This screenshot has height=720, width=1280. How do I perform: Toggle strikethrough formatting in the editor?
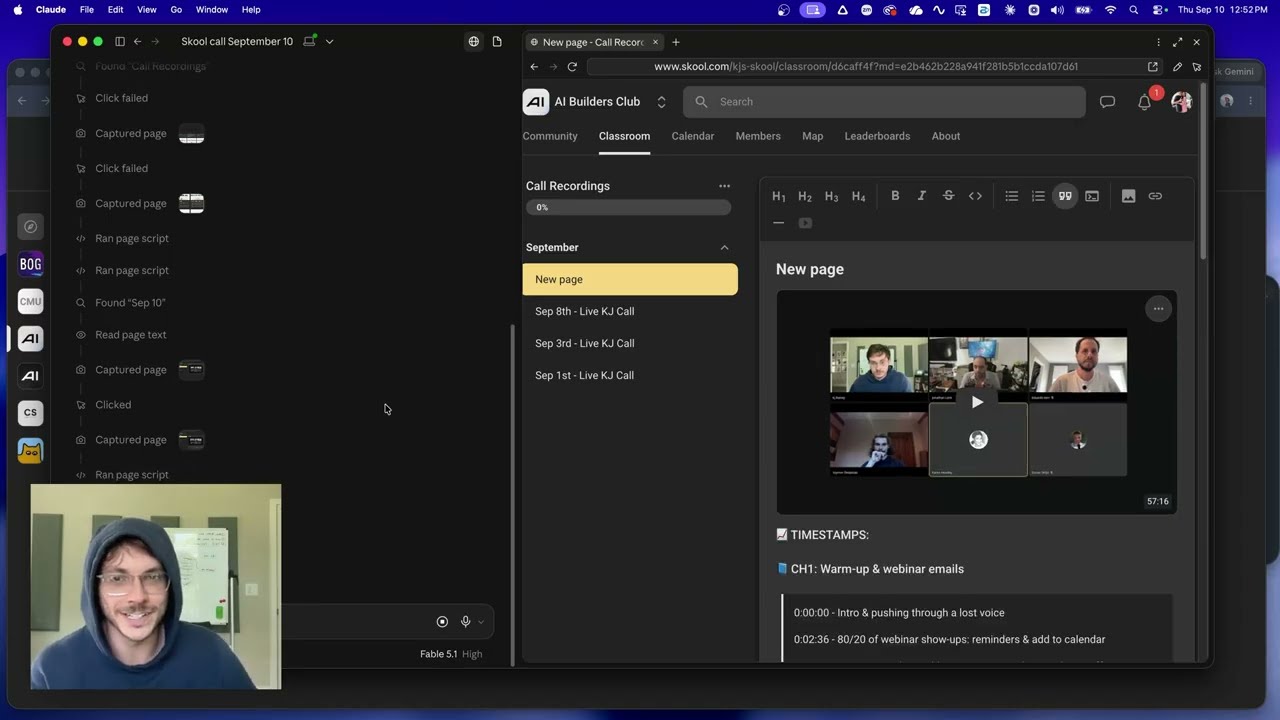[948, 196]
